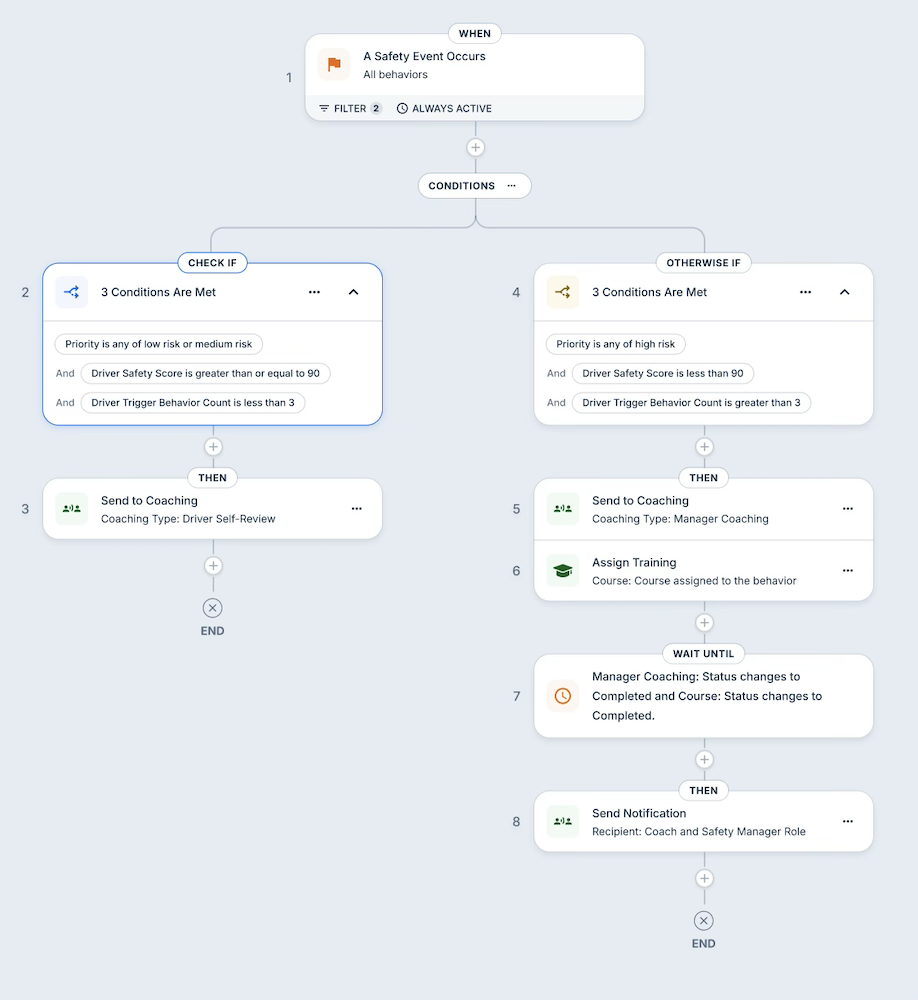
Task: Open the FILTER settings on the trigger
Action: 348,108
